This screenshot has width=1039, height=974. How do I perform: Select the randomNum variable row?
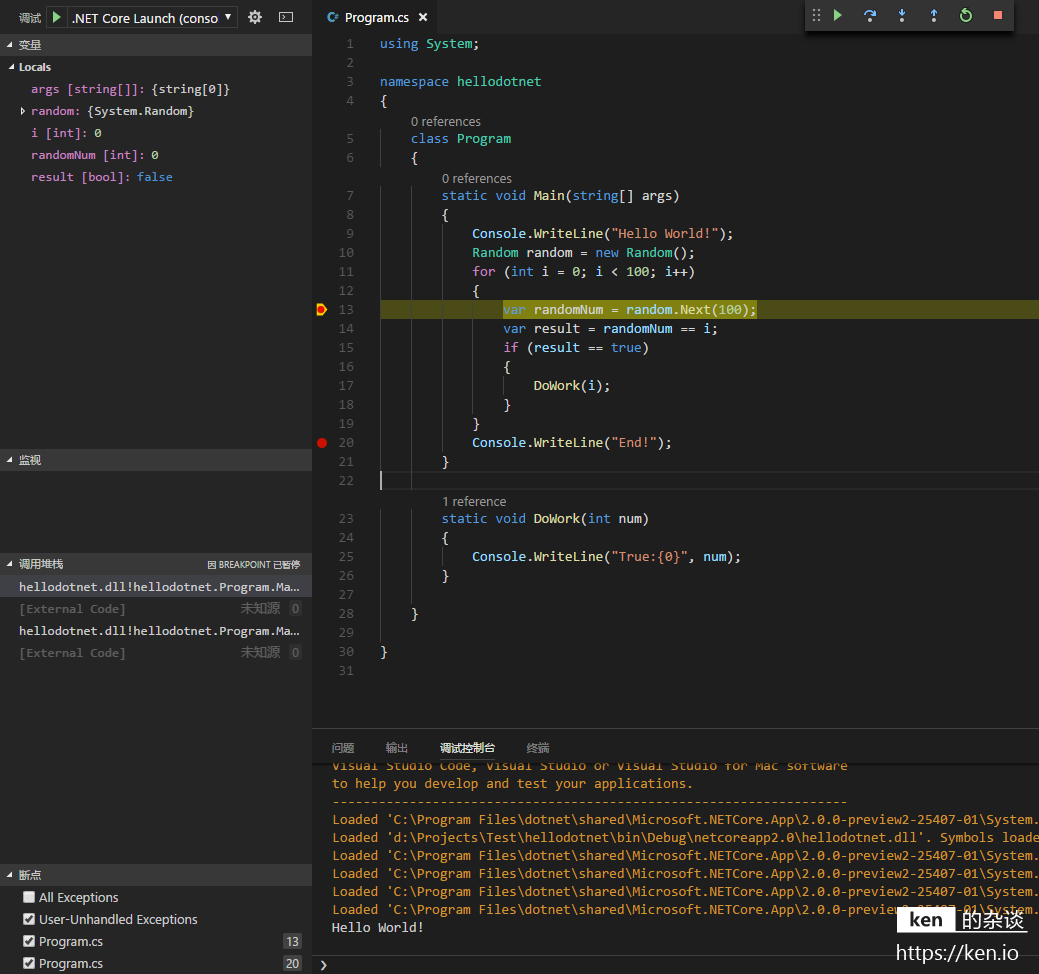[156, 155]
